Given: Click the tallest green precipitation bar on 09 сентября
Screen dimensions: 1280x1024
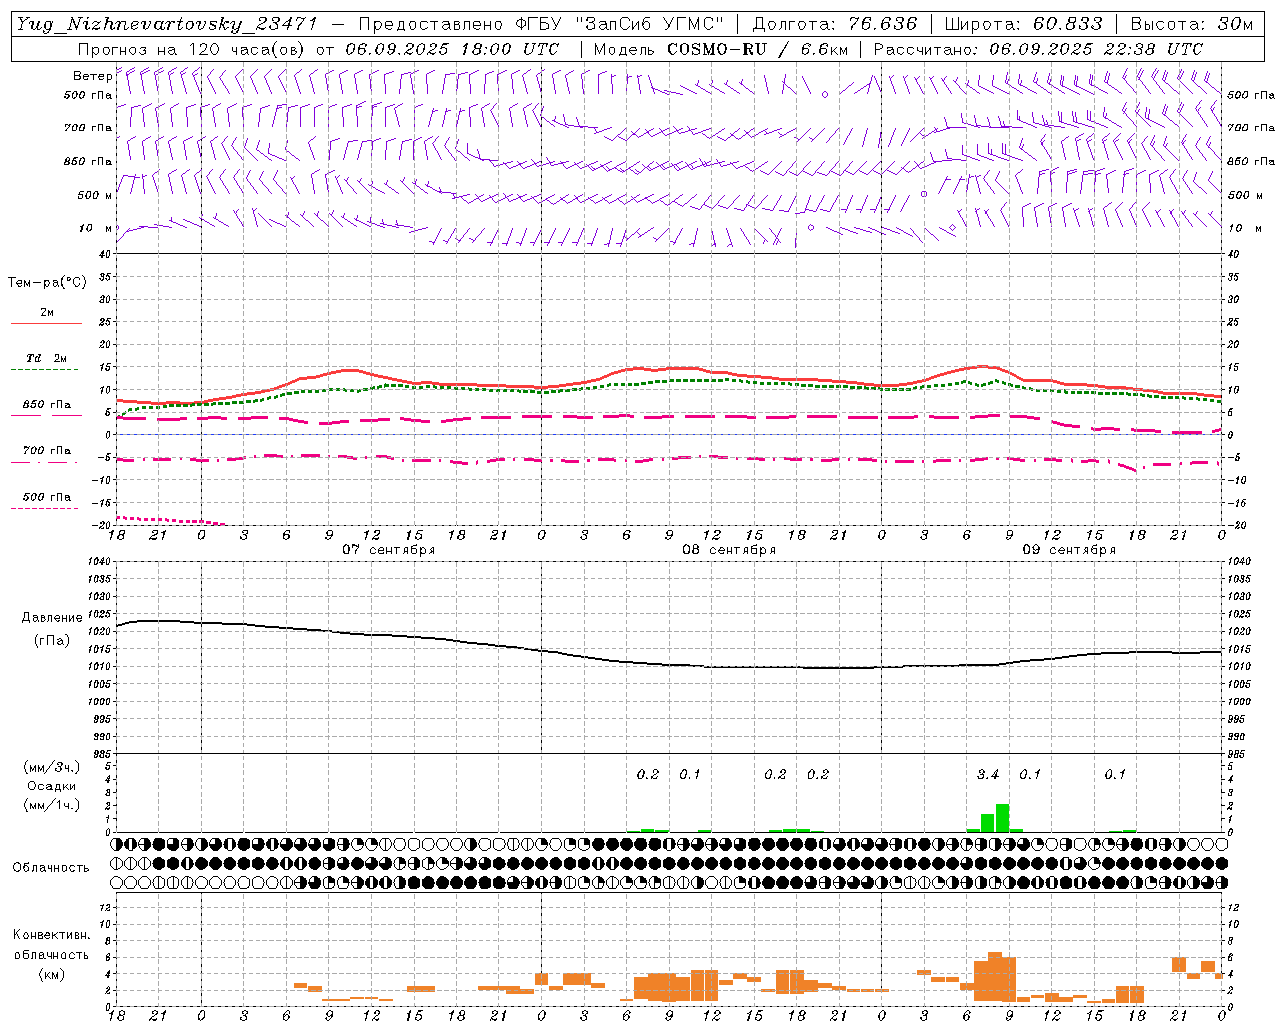Looking at the screenshot, I should (1002, 818).
